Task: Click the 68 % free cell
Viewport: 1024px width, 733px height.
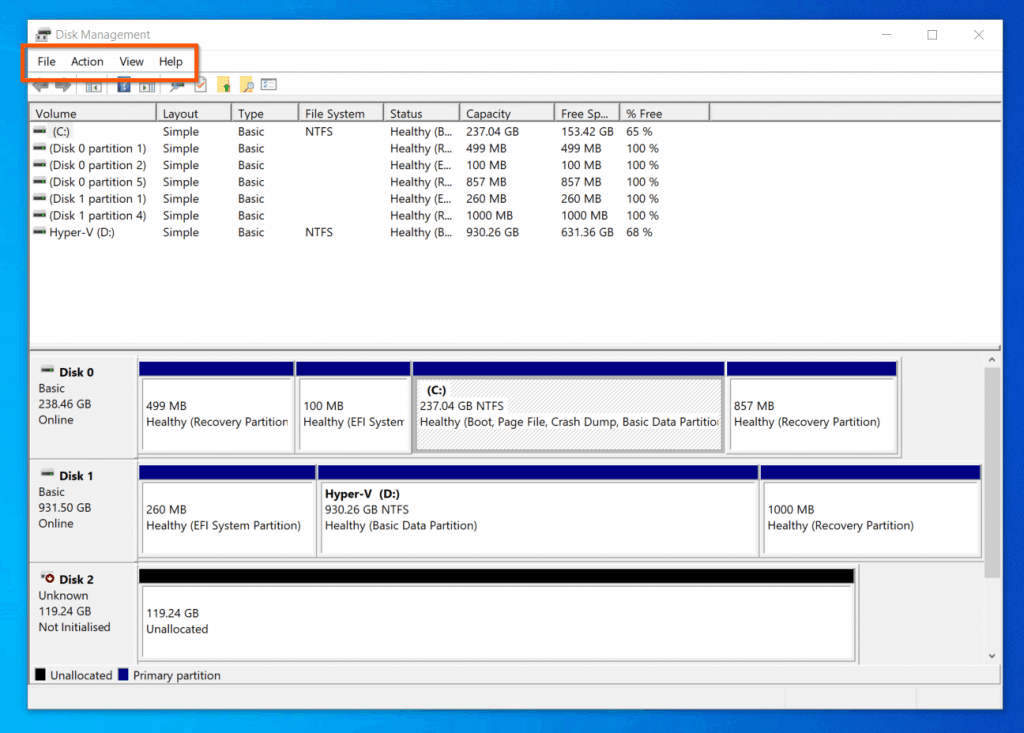Action: pos(639,232)
